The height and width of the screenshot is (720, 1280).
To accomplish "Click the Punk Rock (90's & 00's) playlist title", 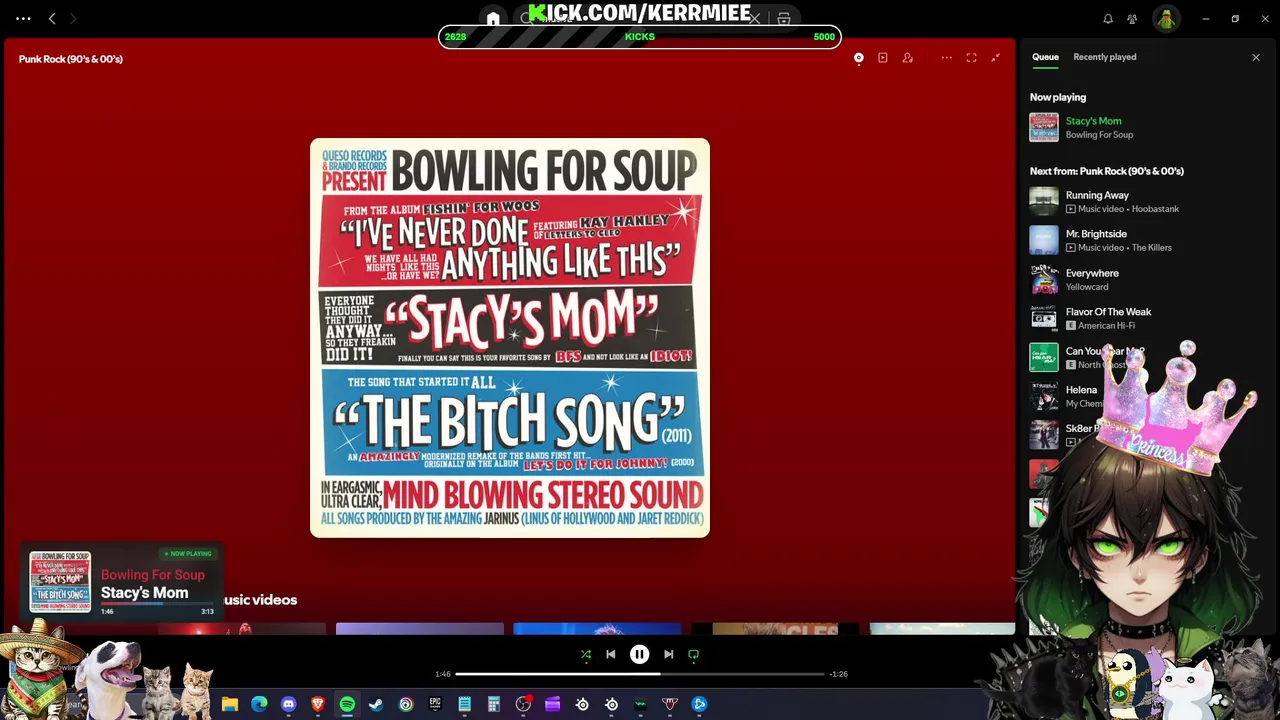I will click(x=70, y=59).
